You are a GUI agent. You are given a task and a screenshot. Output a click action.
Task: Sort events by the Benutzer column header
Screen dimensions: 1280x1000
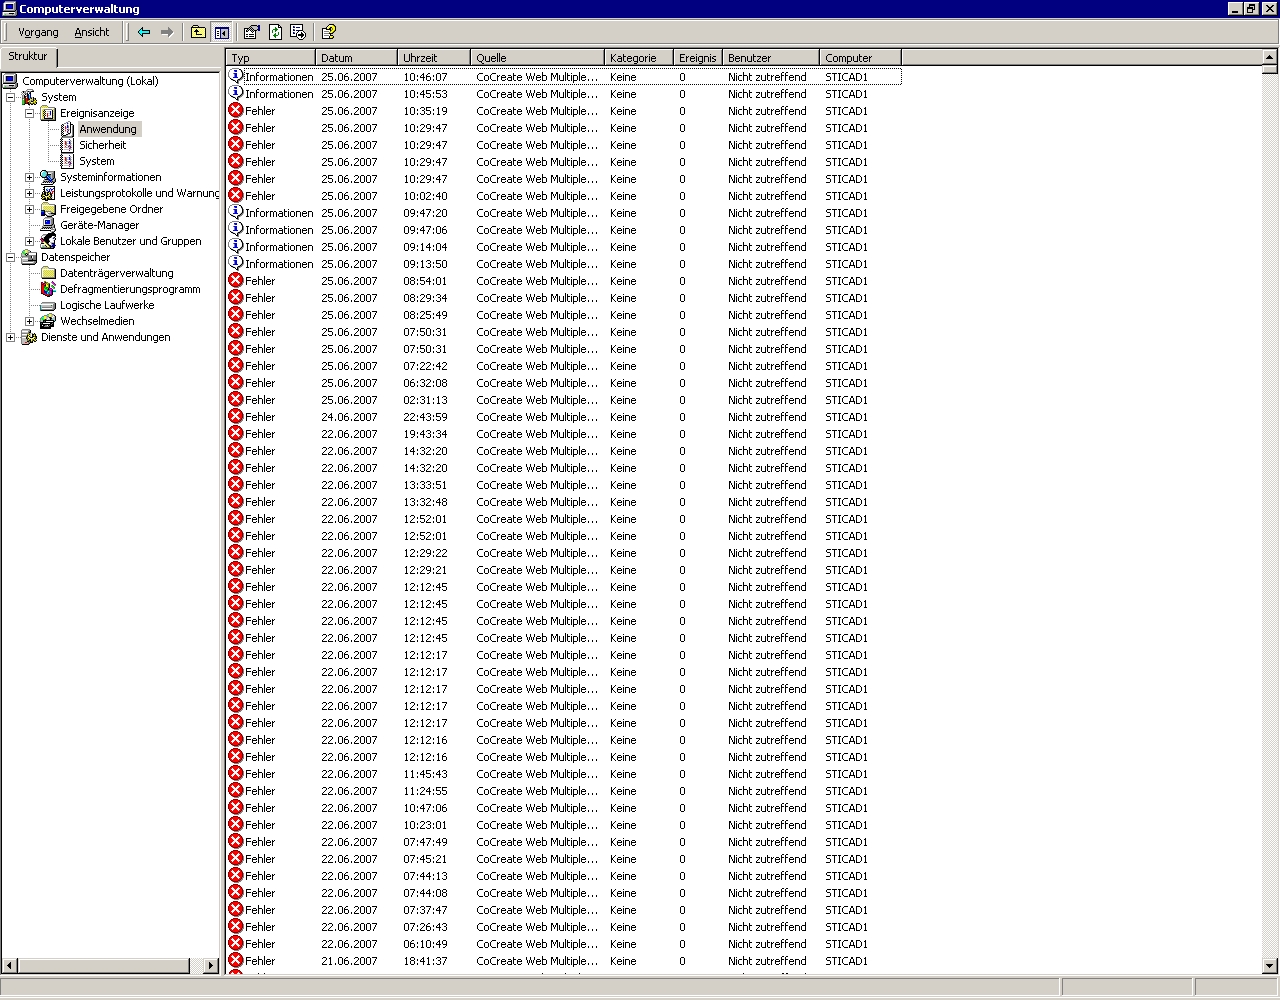[x=771, y=58]
